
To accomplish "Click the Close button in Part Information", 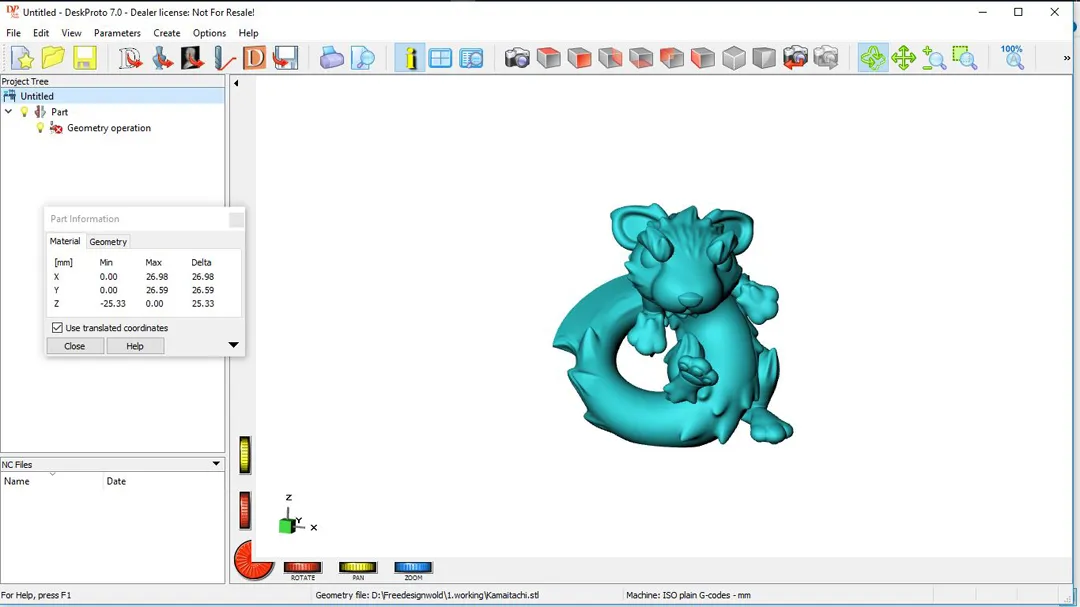I will (74, 346).
